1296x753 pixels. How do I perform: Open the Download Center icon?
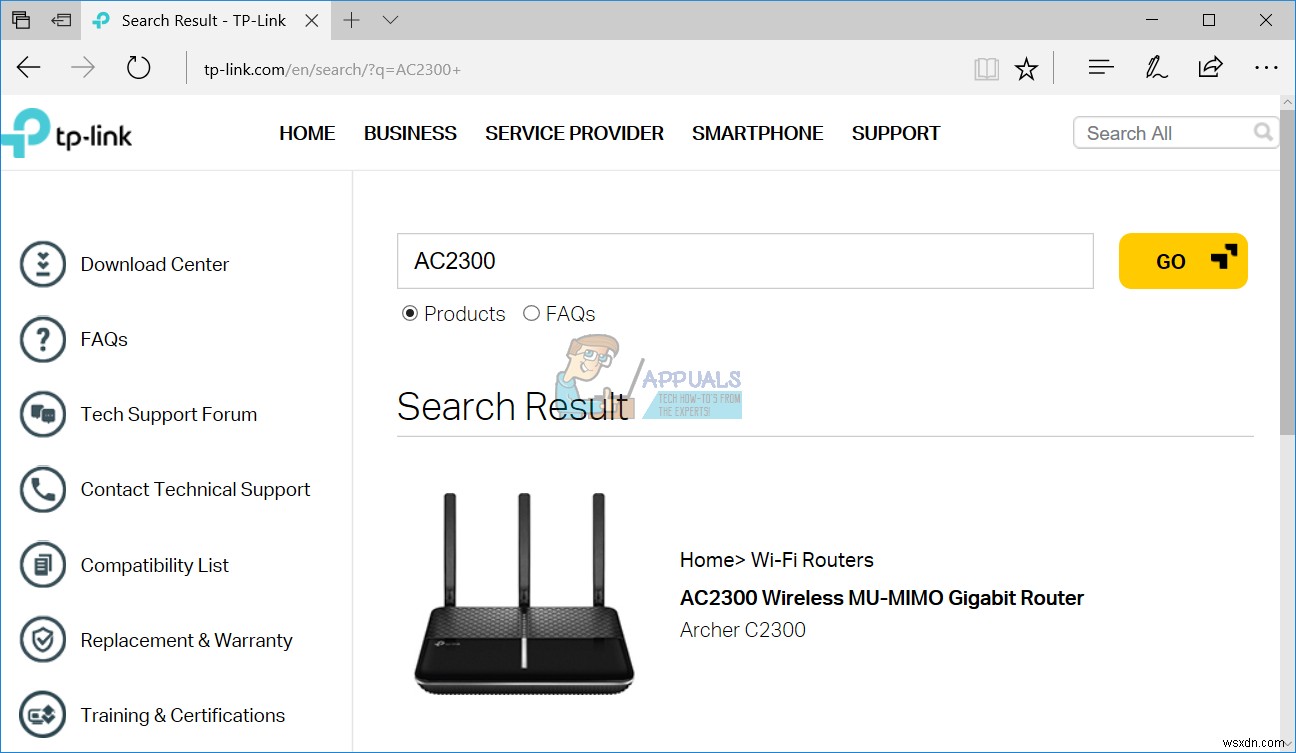click(x=42, y=264)
